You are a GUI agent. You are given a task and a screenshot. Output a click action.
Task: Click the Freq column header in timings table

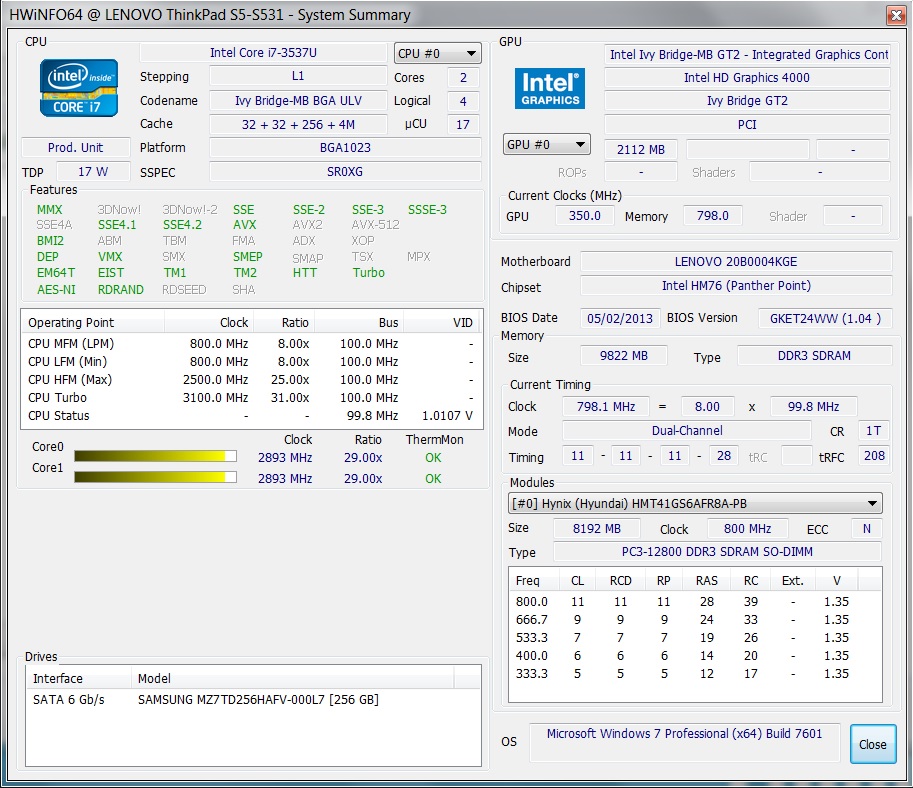click(534, 581)
